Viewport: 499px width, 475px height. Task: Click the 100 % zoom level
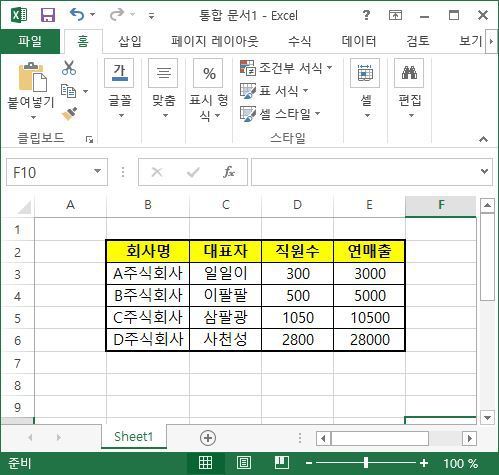(x=461, y=463)
